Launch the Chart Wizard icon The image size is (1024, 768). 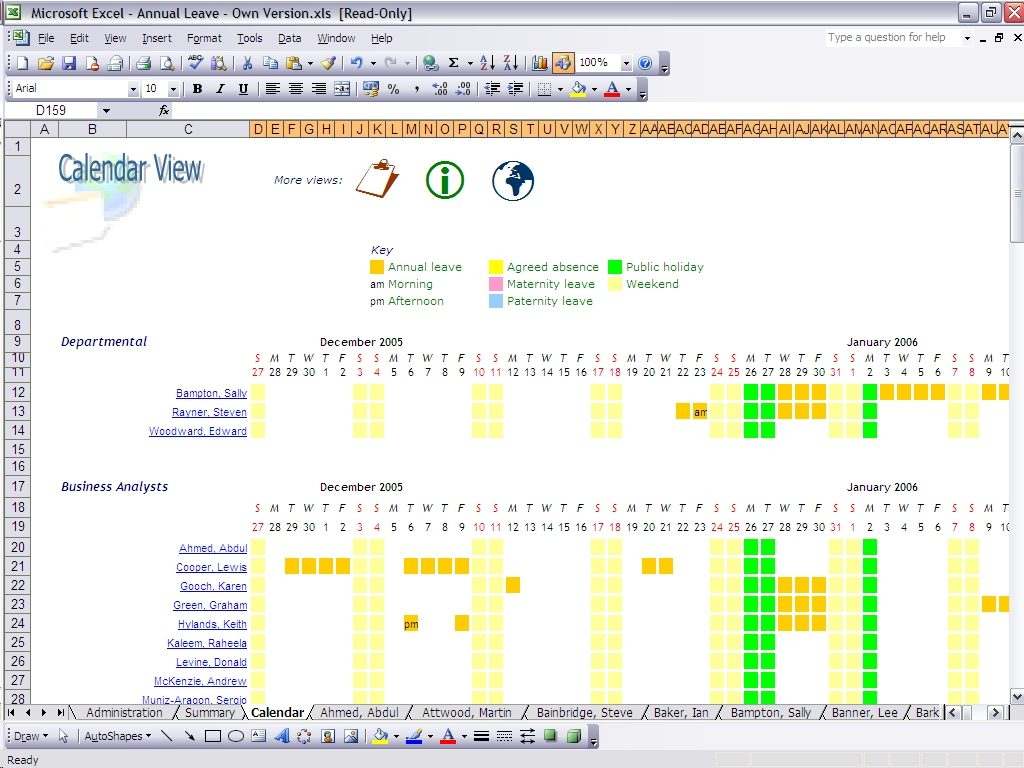[540, 63]
